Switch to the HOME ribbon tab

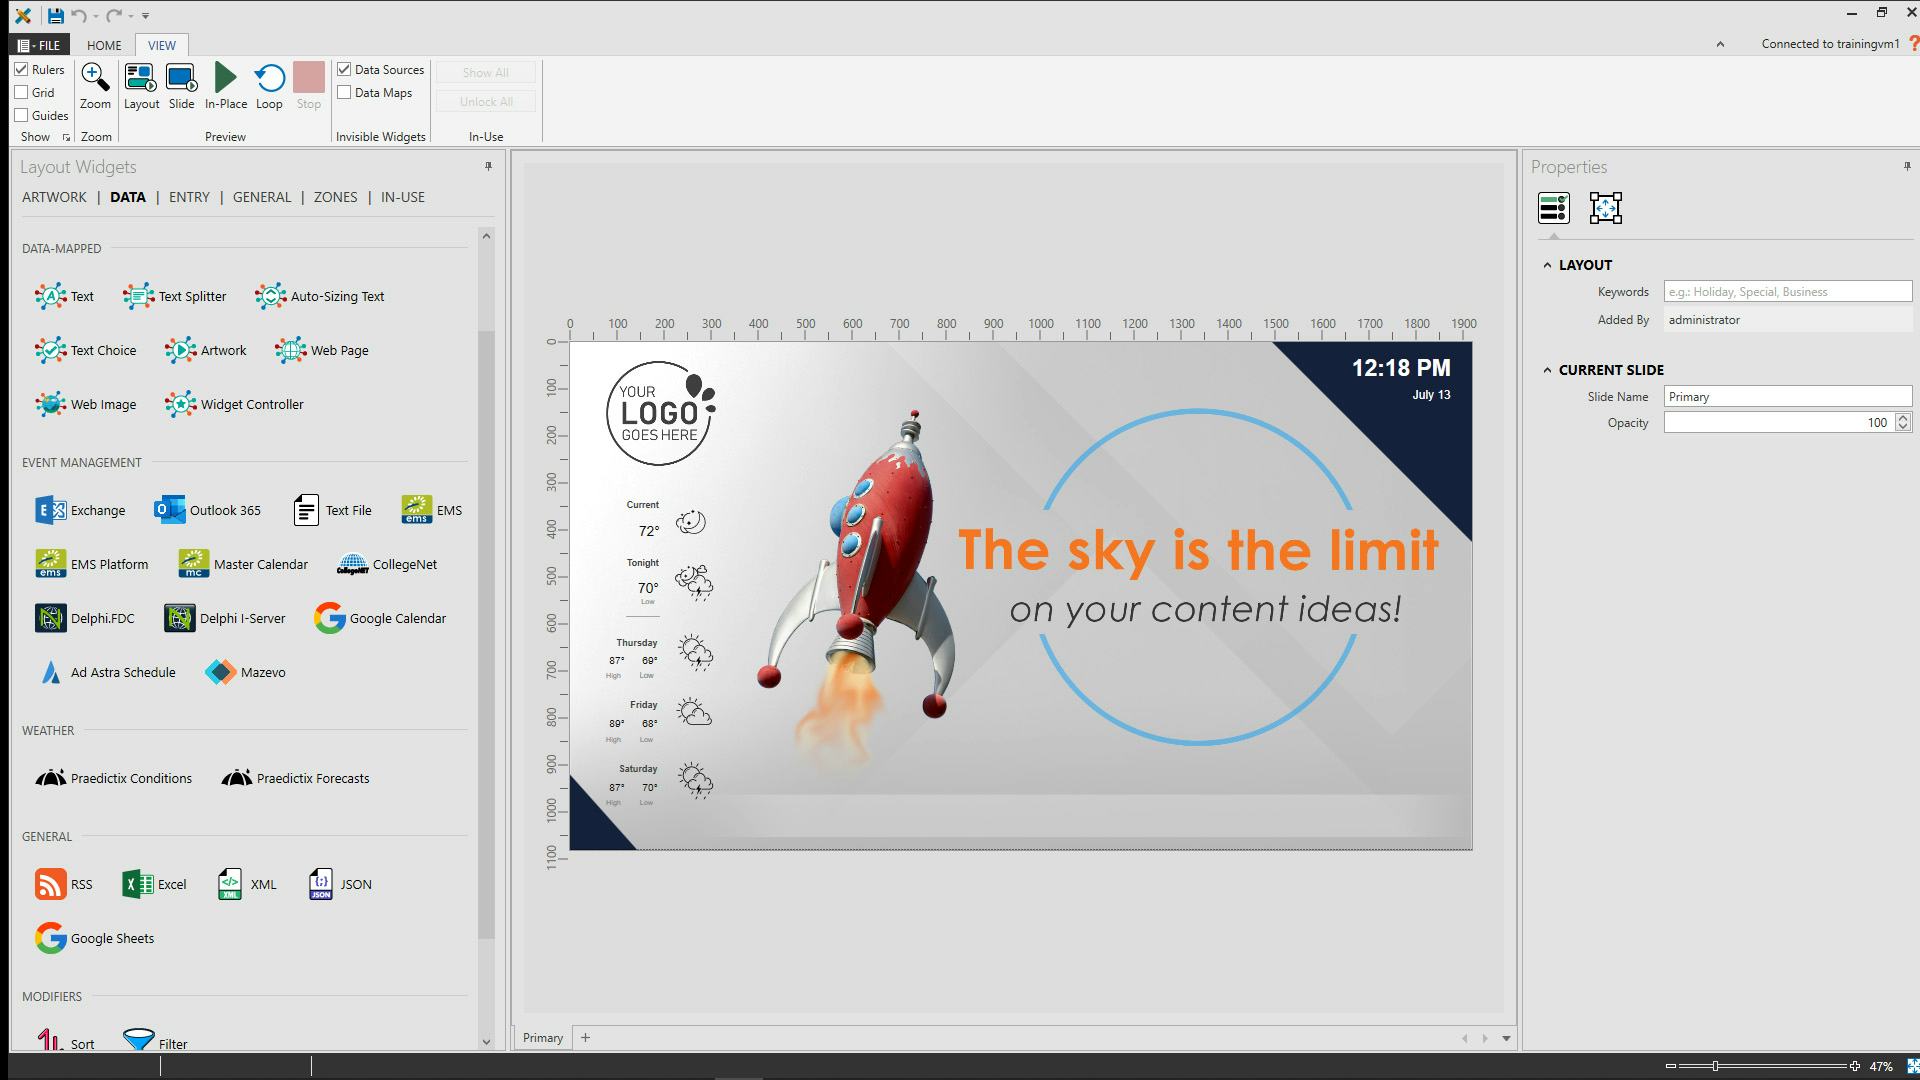coord(104,46)
